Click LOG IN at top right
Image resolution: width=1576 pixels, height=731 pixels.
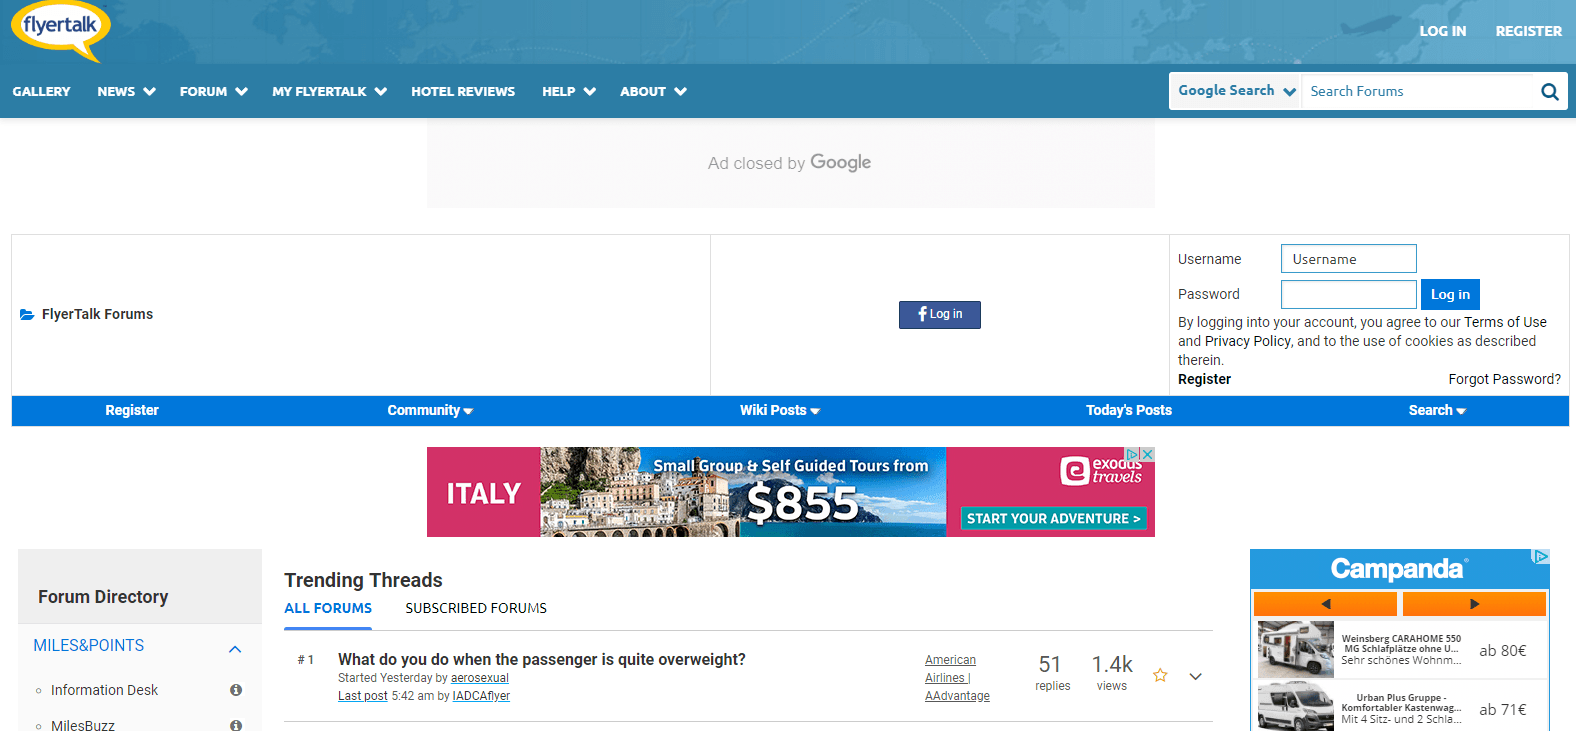[x=1443, y=31]
